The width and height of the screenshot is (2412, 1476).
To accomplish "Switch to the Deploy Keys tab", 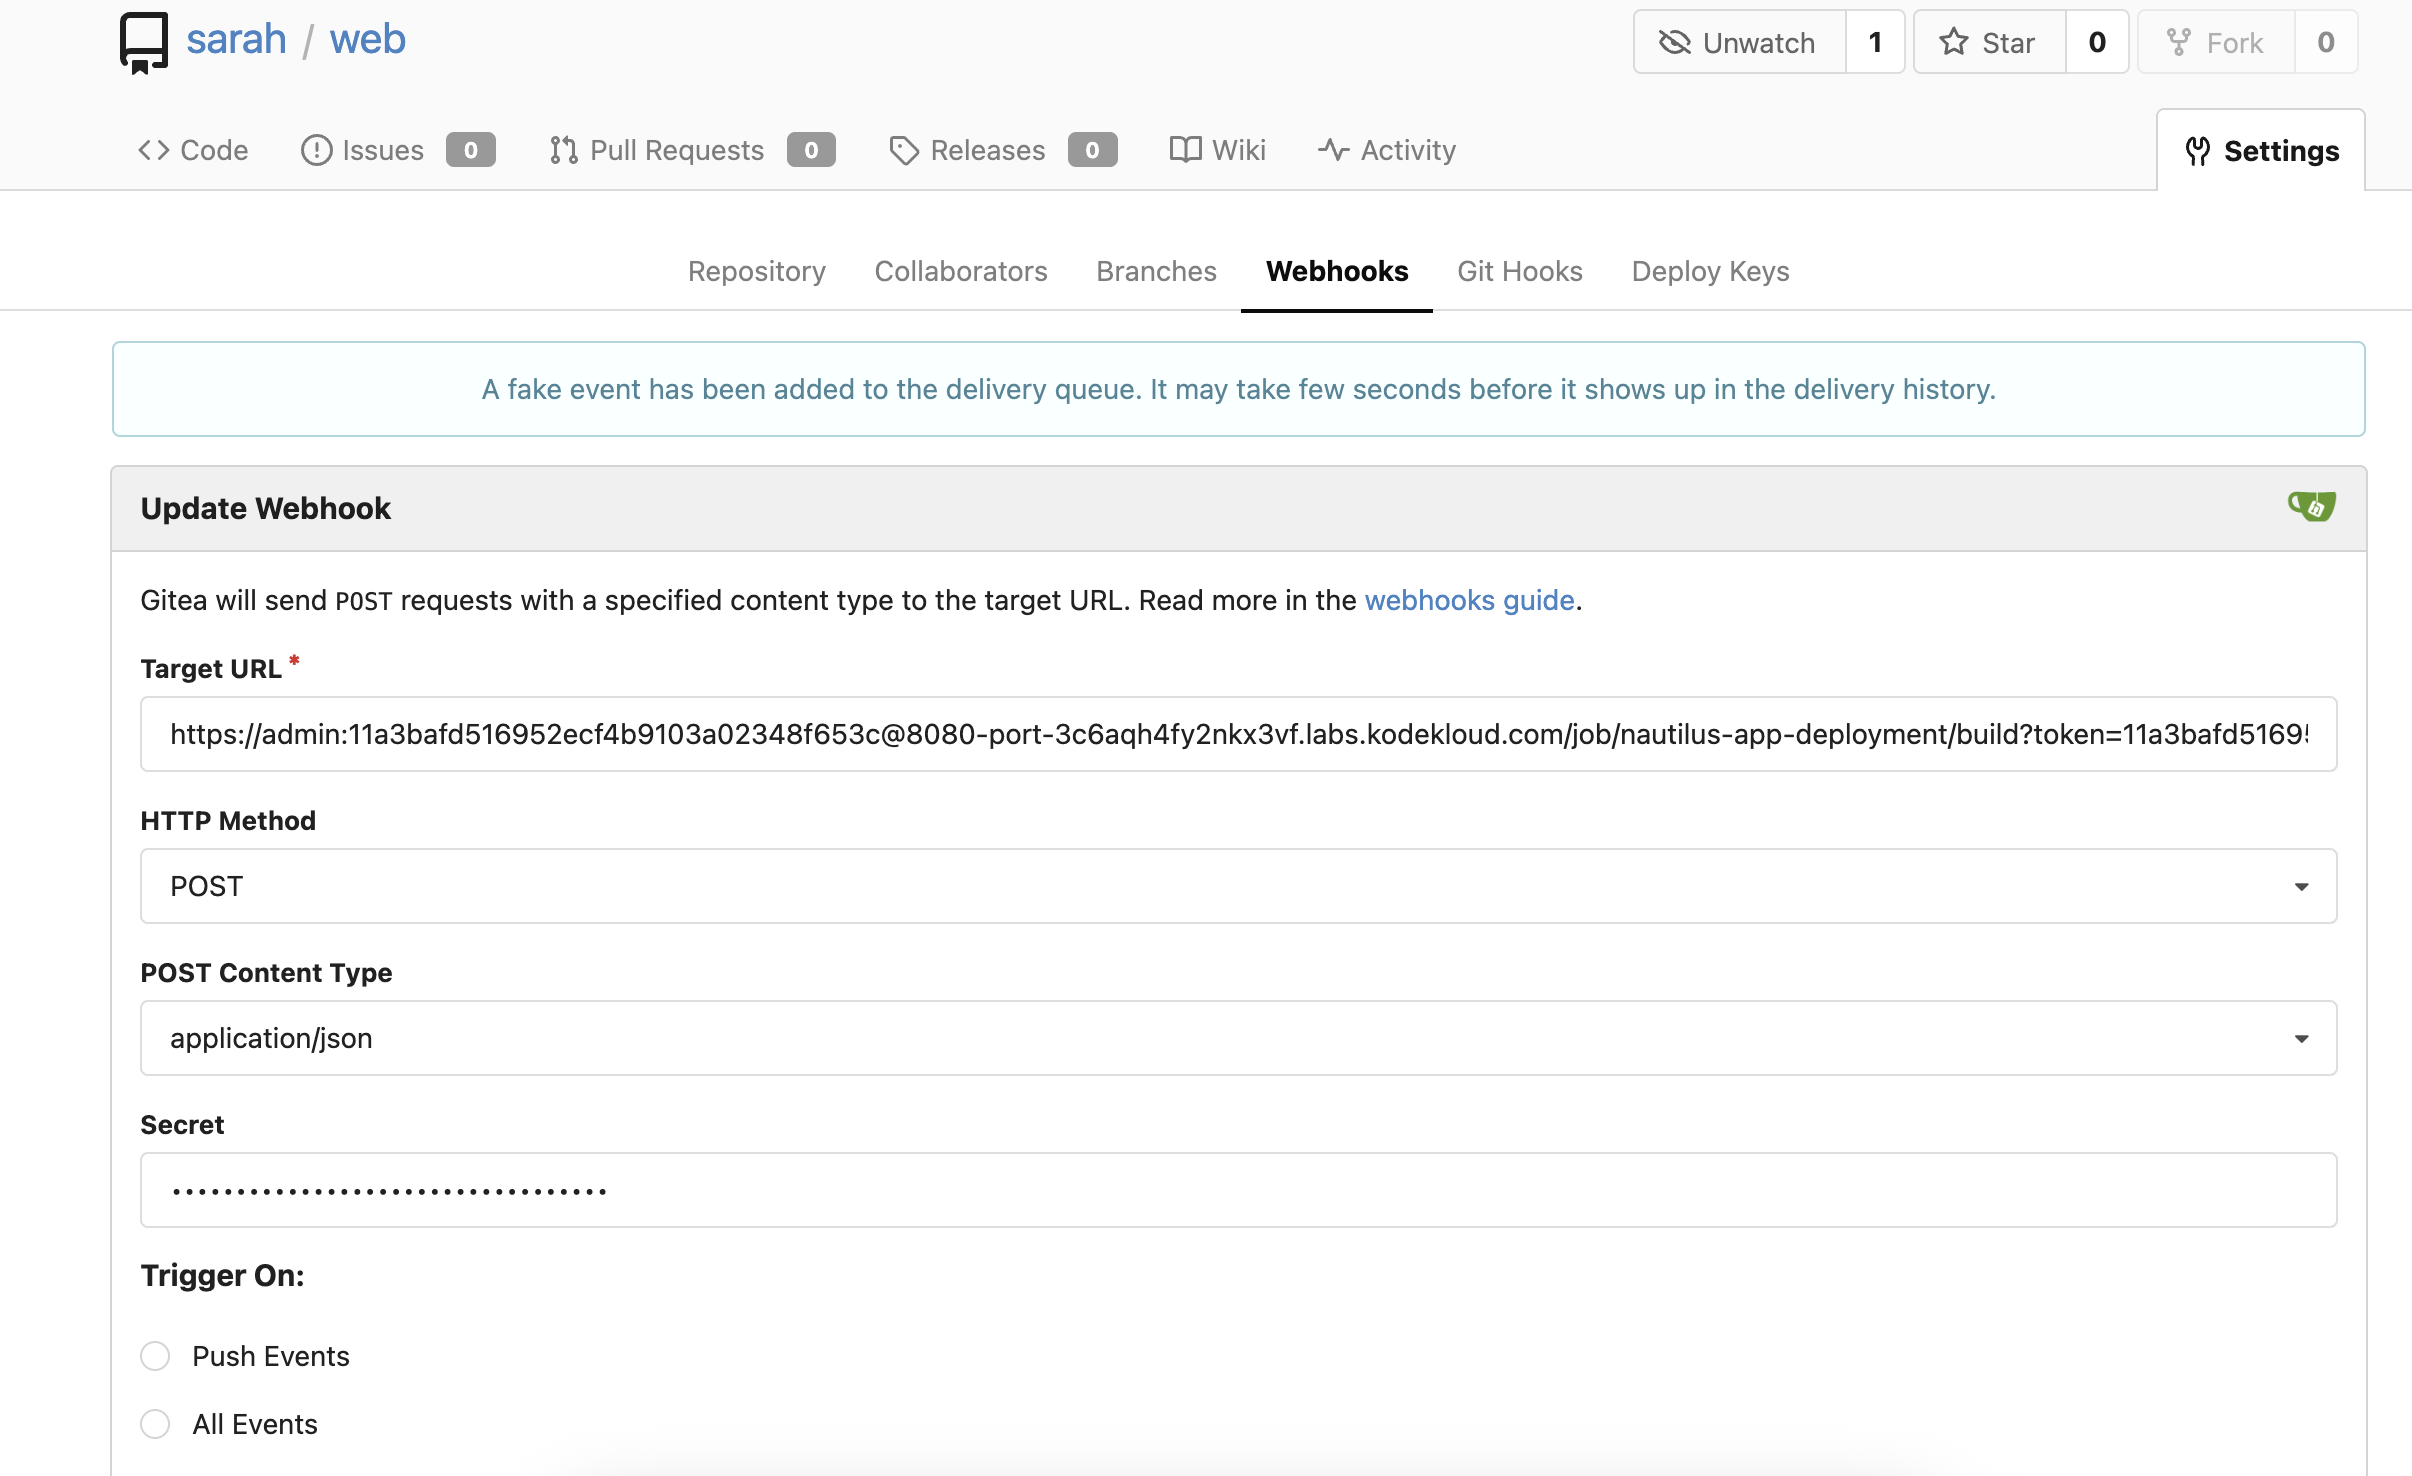I will 1710,271.
